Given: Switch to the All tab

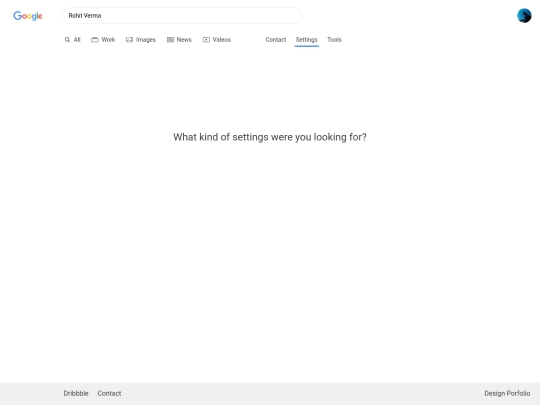Looking at the screenshot, I should tap(73, 40).
